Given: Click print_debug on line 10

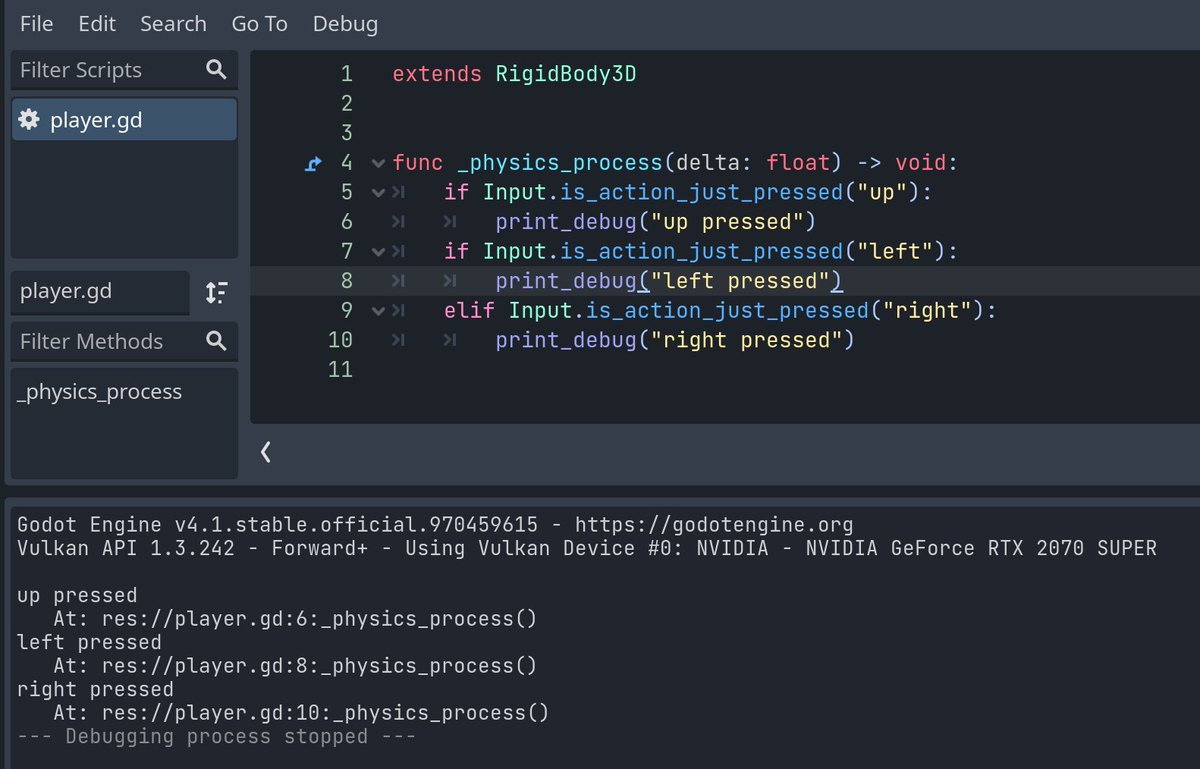Looking at the screenshot, I should (x=566, y=340).
